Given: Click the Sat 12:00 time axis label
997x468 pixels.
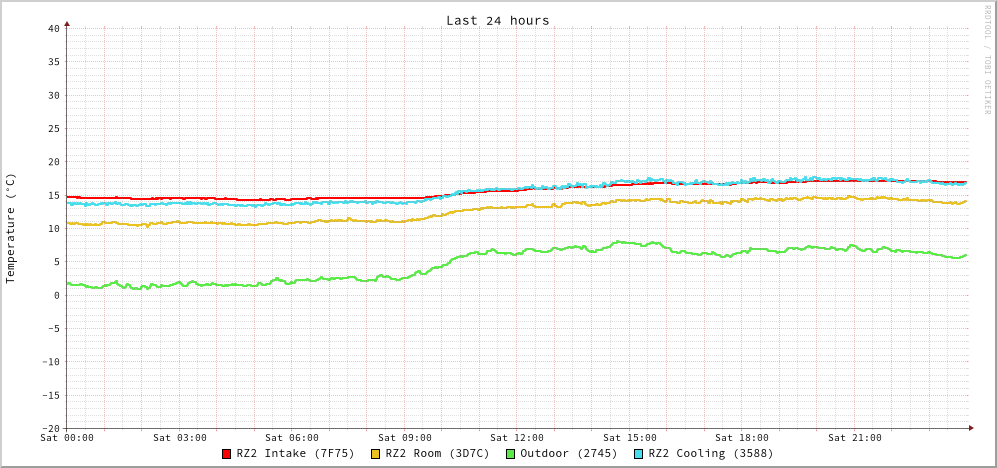Looking at the screenshot, I should [x=517, y=438].
